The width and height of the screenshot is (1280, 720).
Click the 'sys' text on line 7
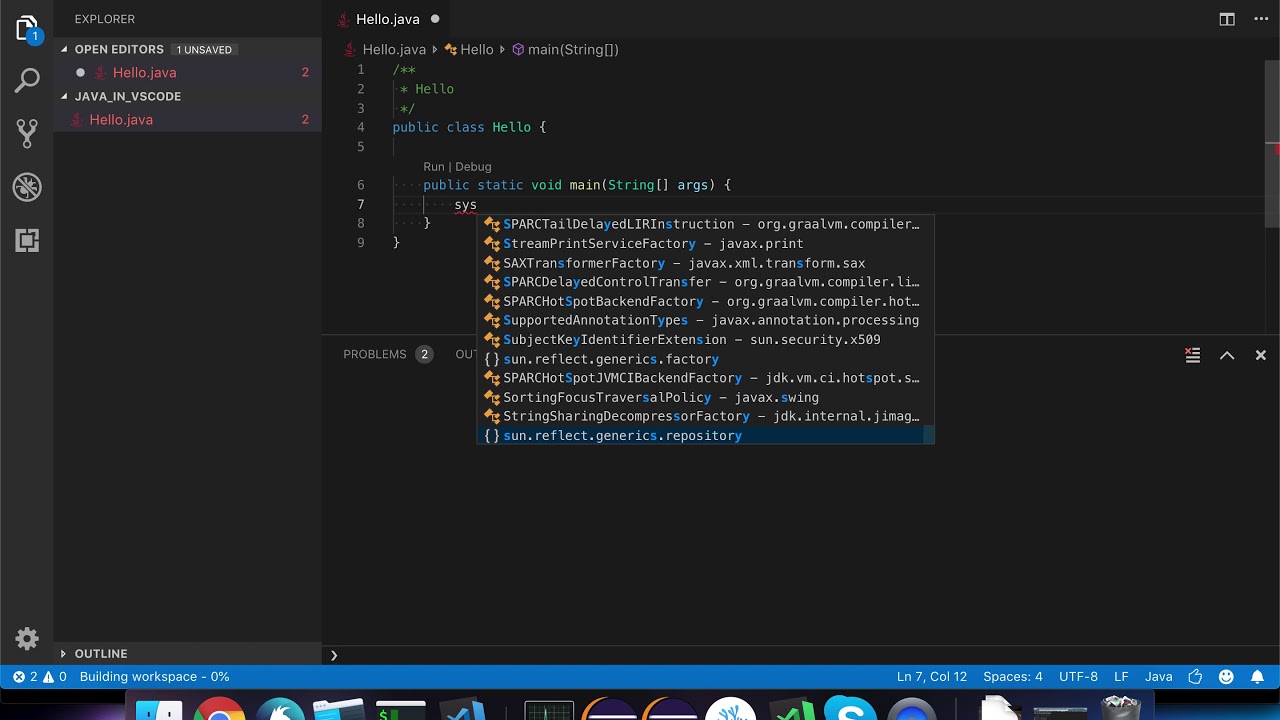(465, 205)
